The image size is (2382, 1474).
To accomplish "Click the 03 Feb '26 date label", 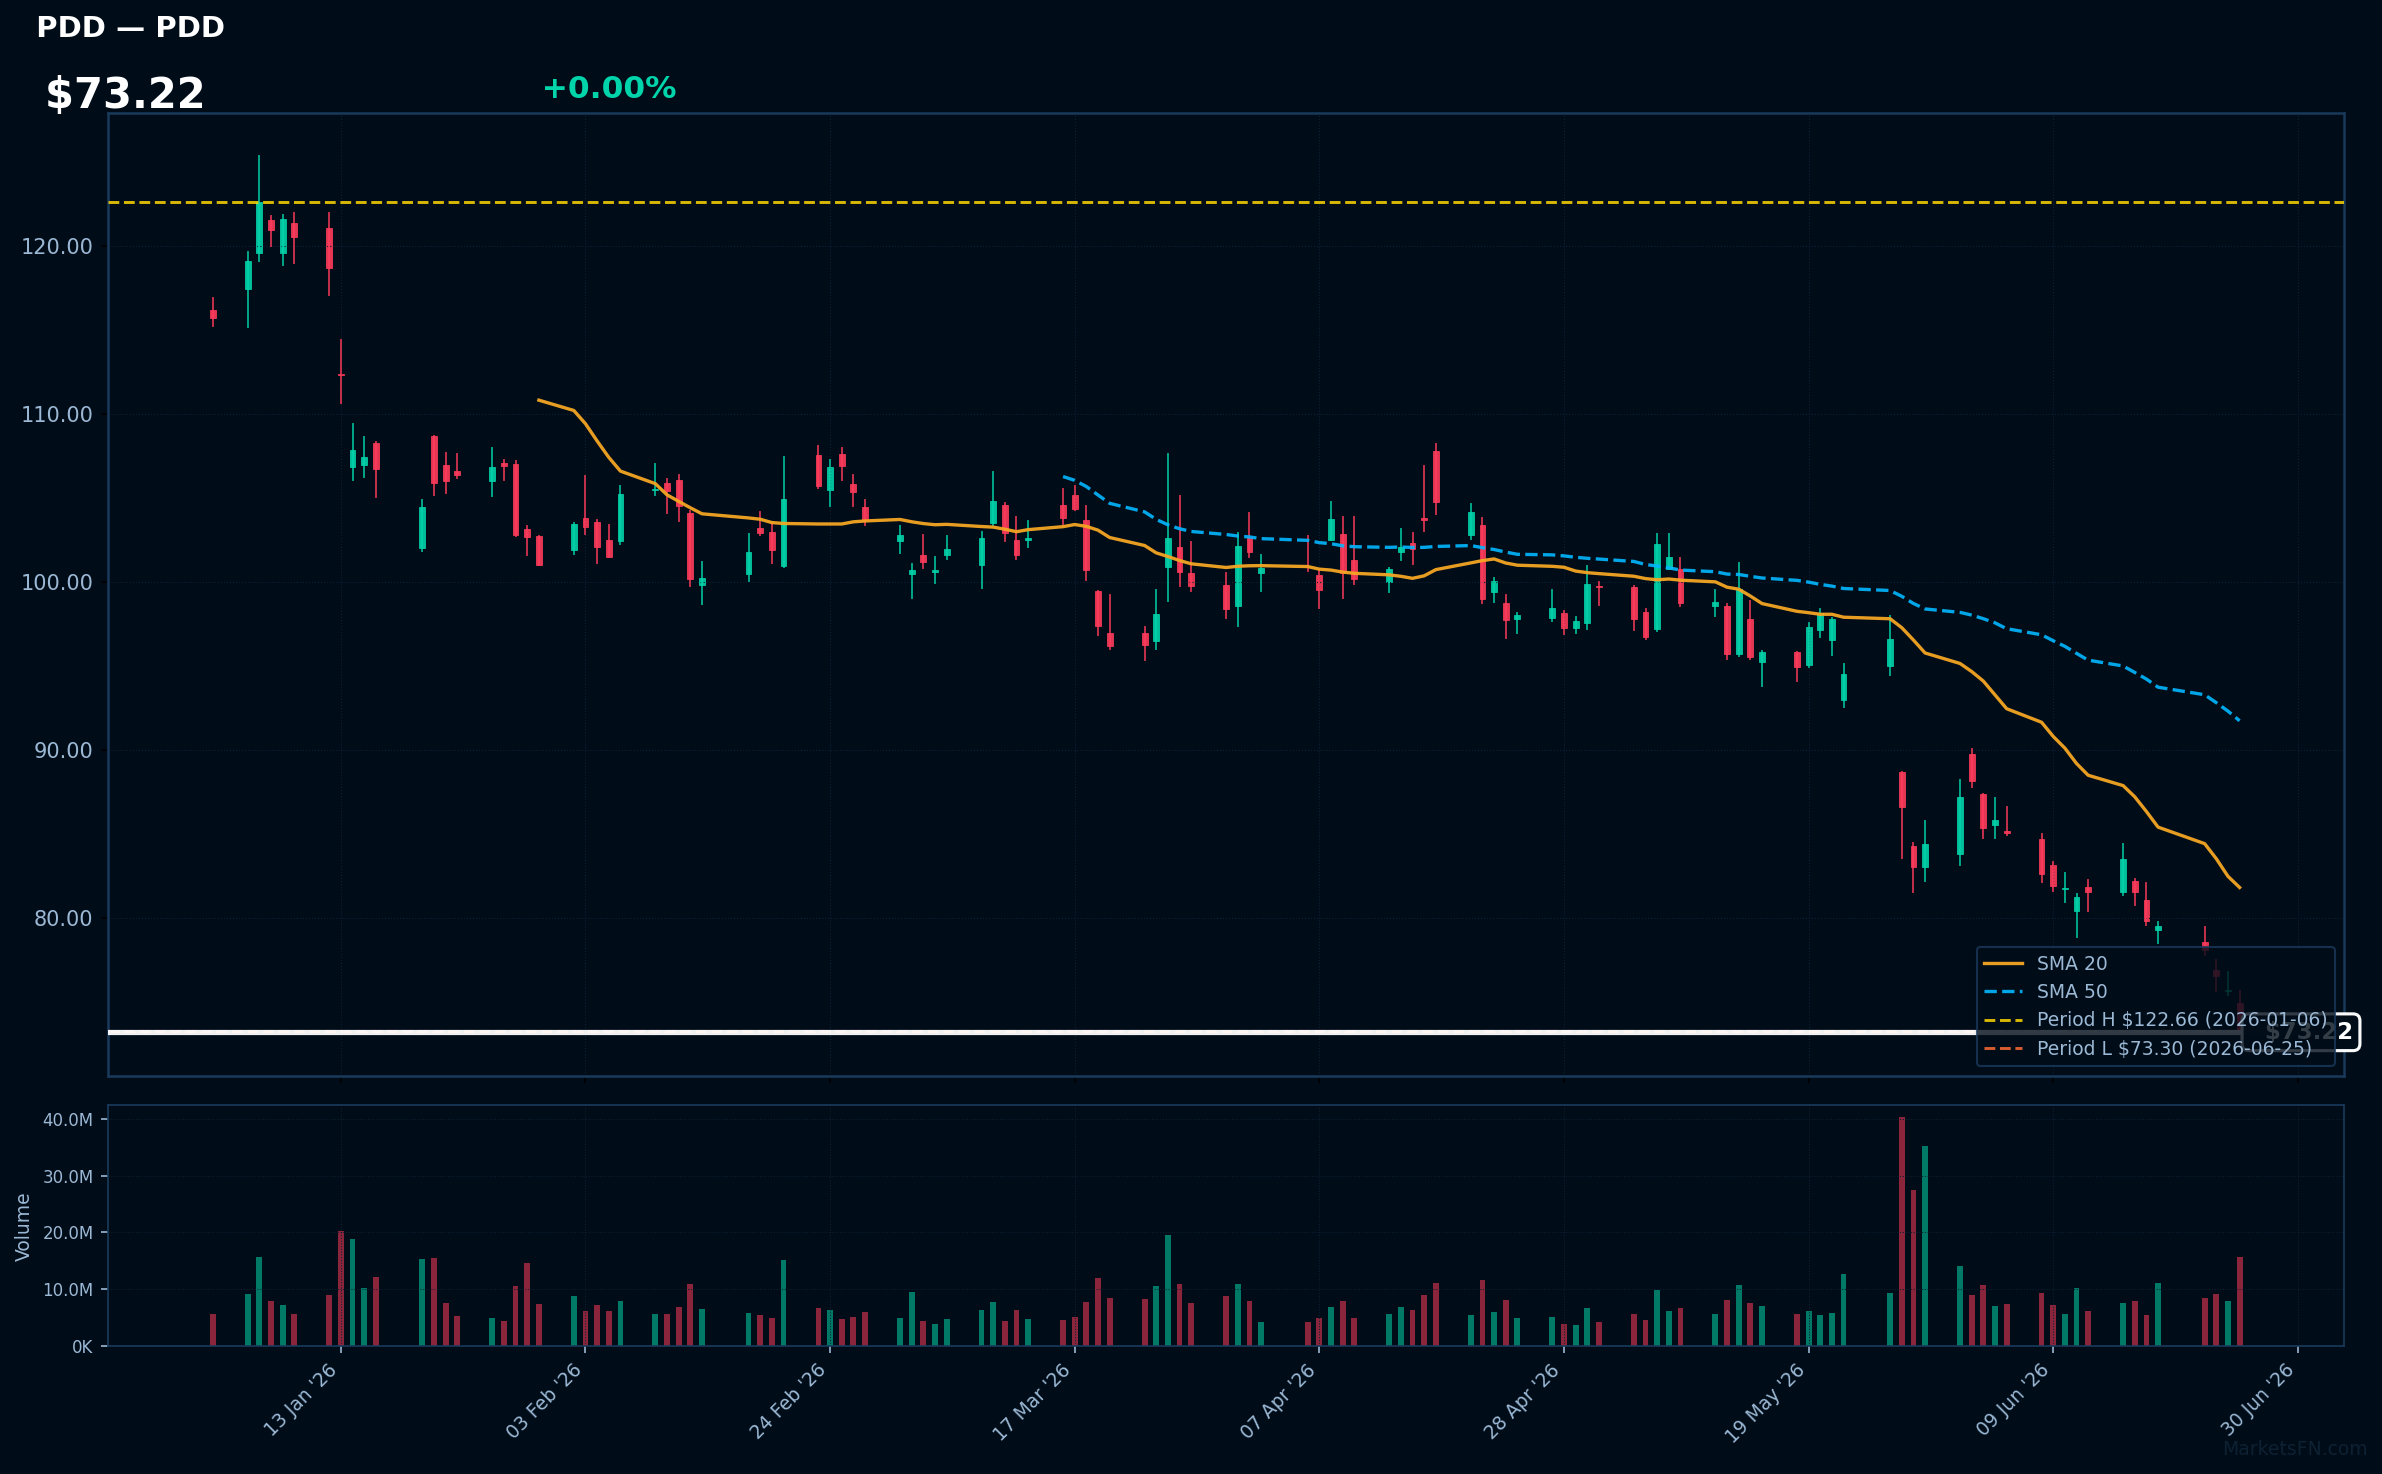I will click(544, 1400).
